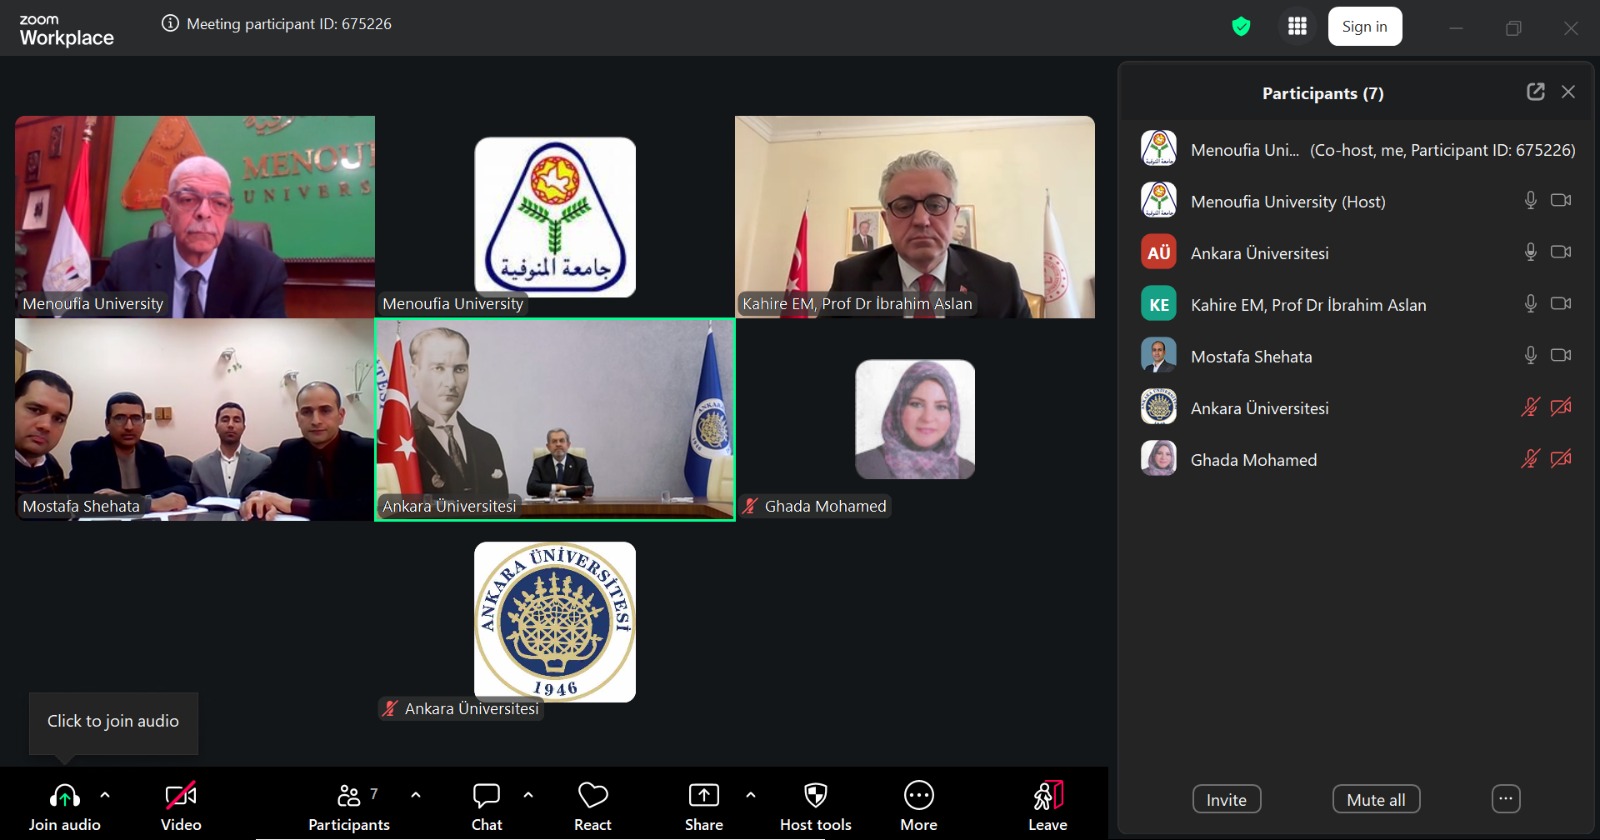
Task: Pop out the Participants panel
Action: [x=1535, y=92]
